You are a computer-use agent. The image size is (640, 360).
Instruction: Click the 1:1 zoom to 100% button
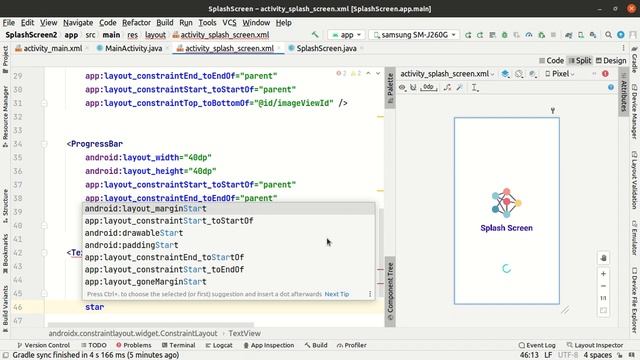point(603,298)
